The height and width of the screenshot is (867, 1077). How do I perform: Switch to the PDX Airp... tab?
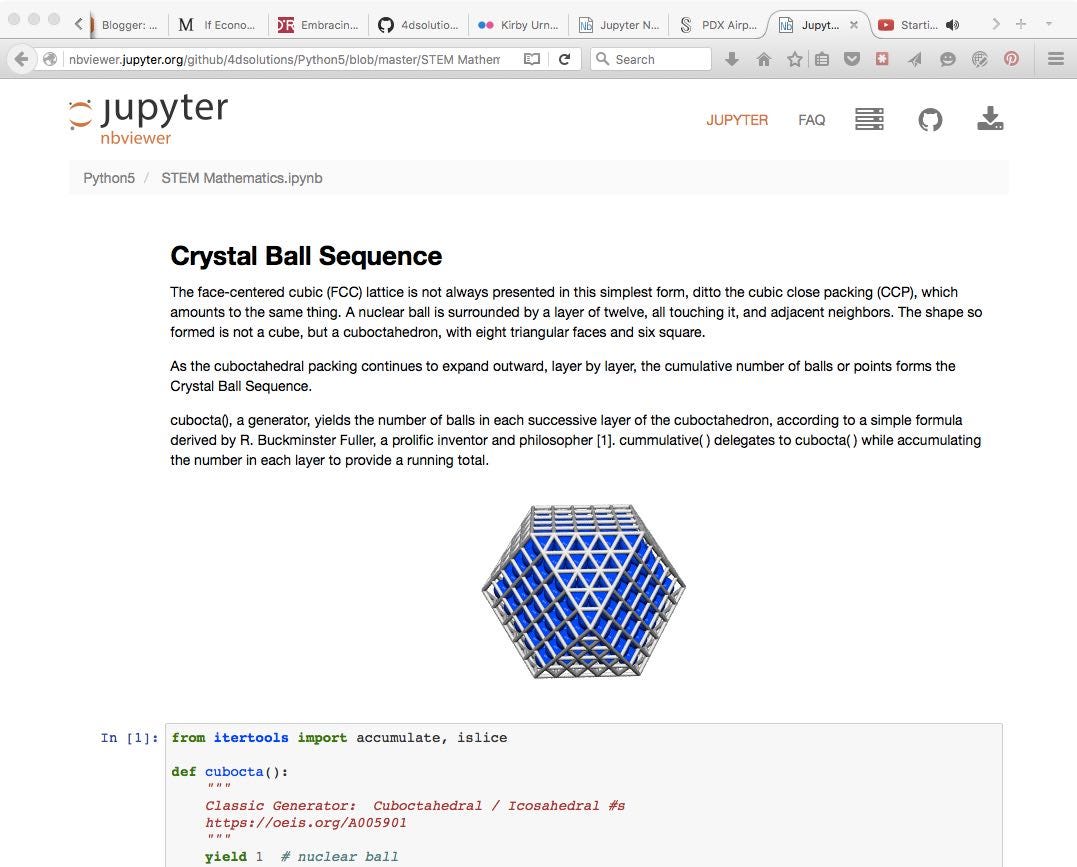719,25
